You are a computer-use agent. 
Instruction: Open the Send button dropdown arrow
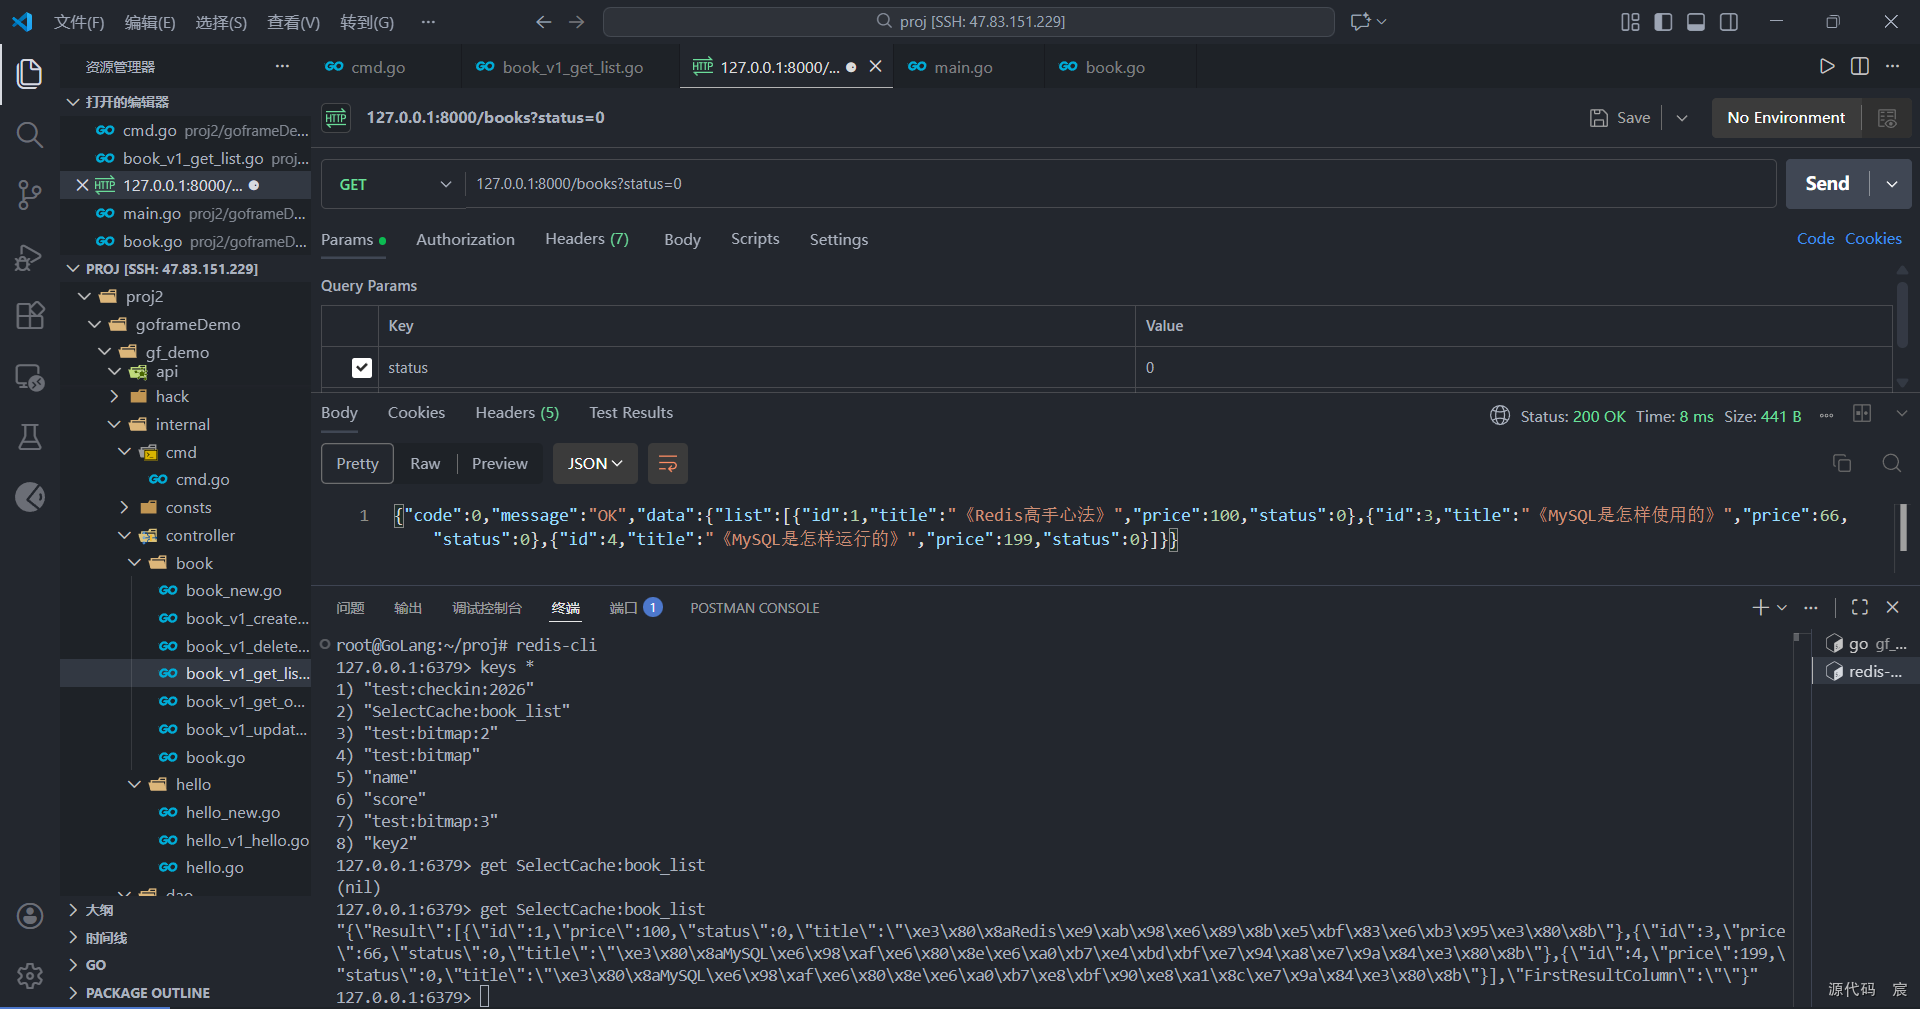coord(1891,184)
